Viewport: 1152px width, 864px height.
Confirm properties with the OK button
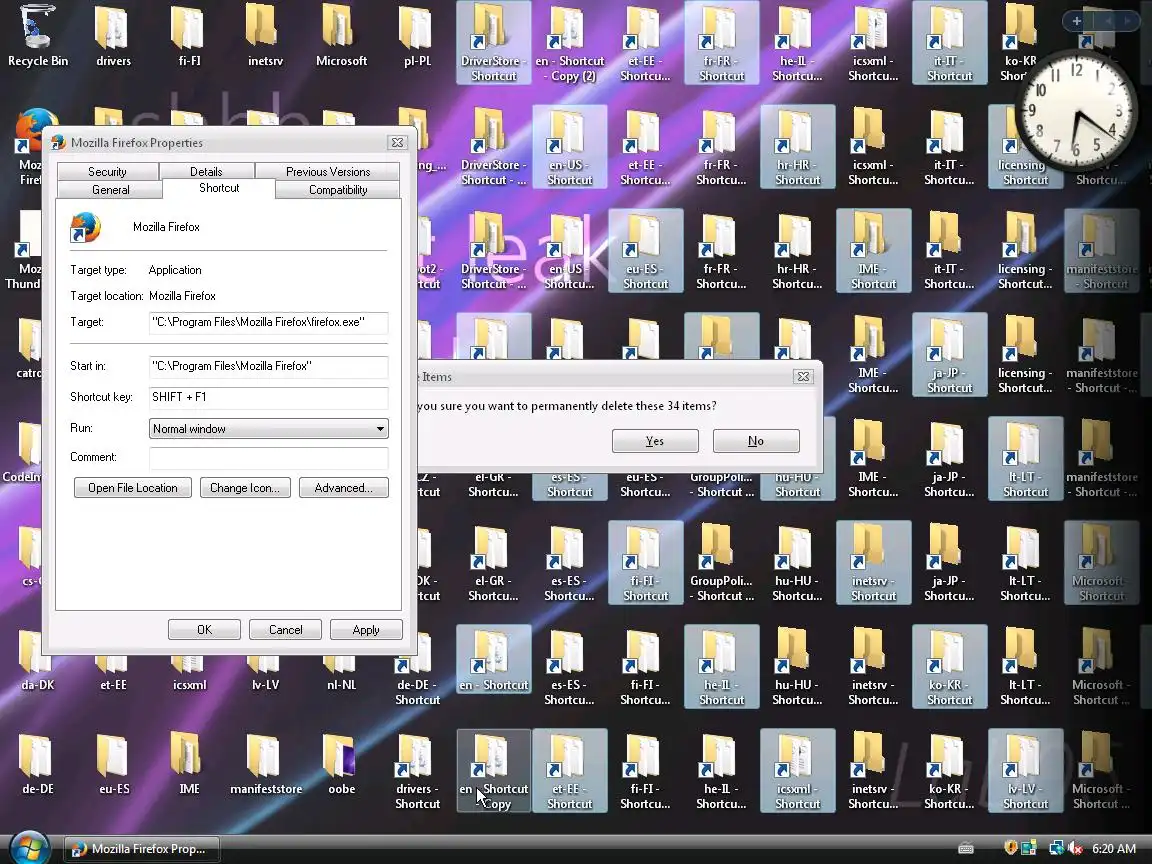click(204, 630)
